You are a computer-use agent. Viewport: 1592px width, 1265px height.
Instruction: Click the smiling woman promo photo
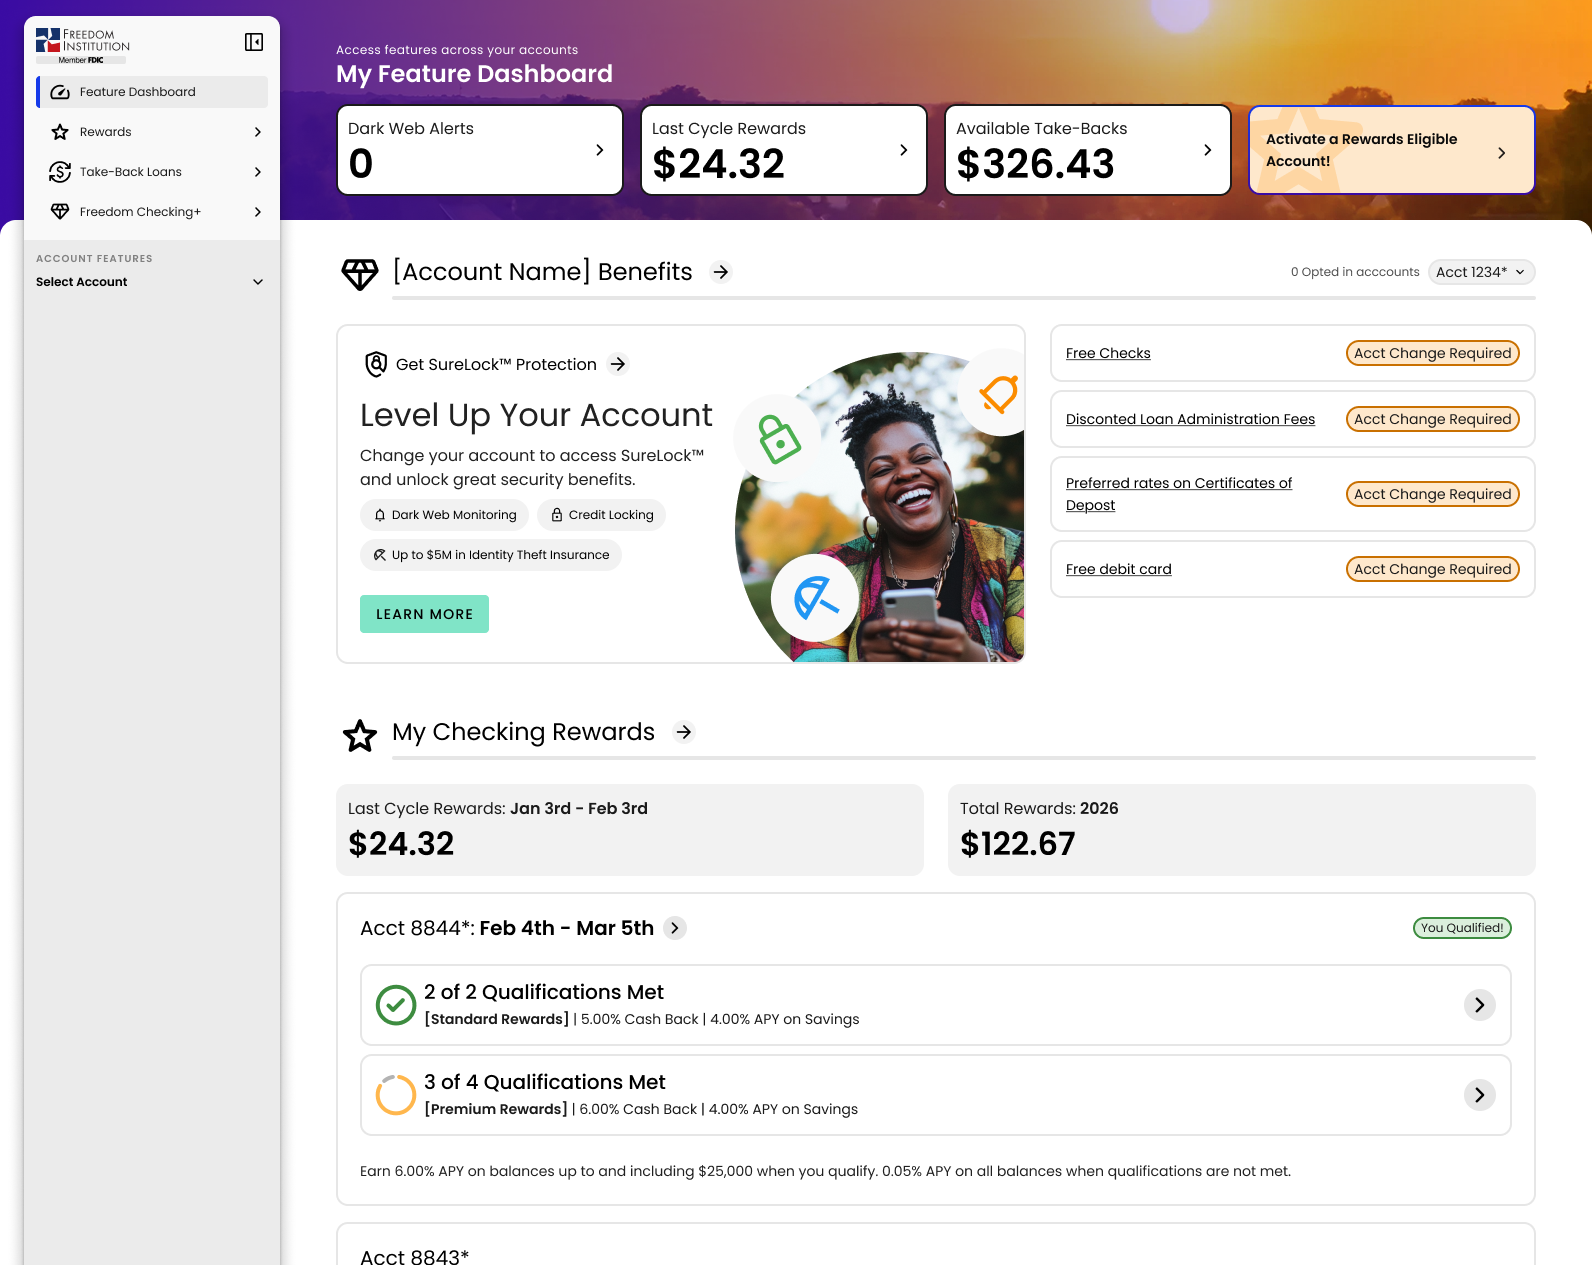tap(882, 508)
